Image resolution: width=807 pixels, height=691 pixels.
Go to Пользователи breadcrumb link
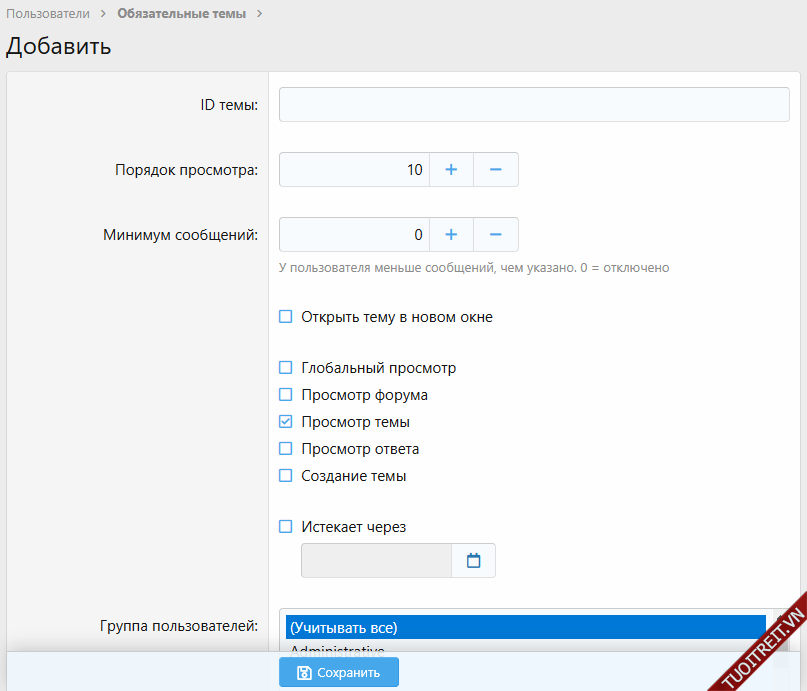tap(48, 14)
